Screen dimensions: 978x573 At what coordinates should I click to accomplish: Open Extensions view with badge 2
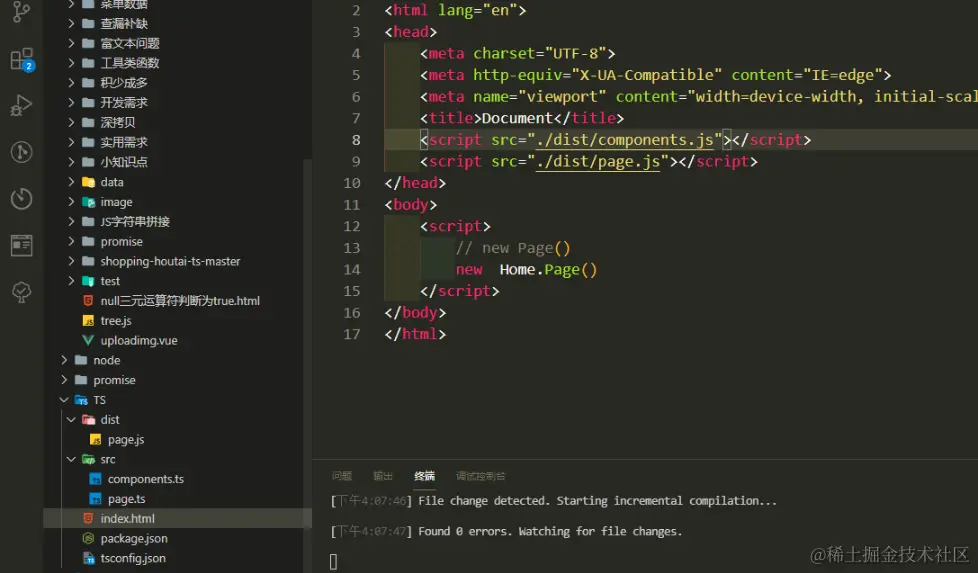click(22, 59)
